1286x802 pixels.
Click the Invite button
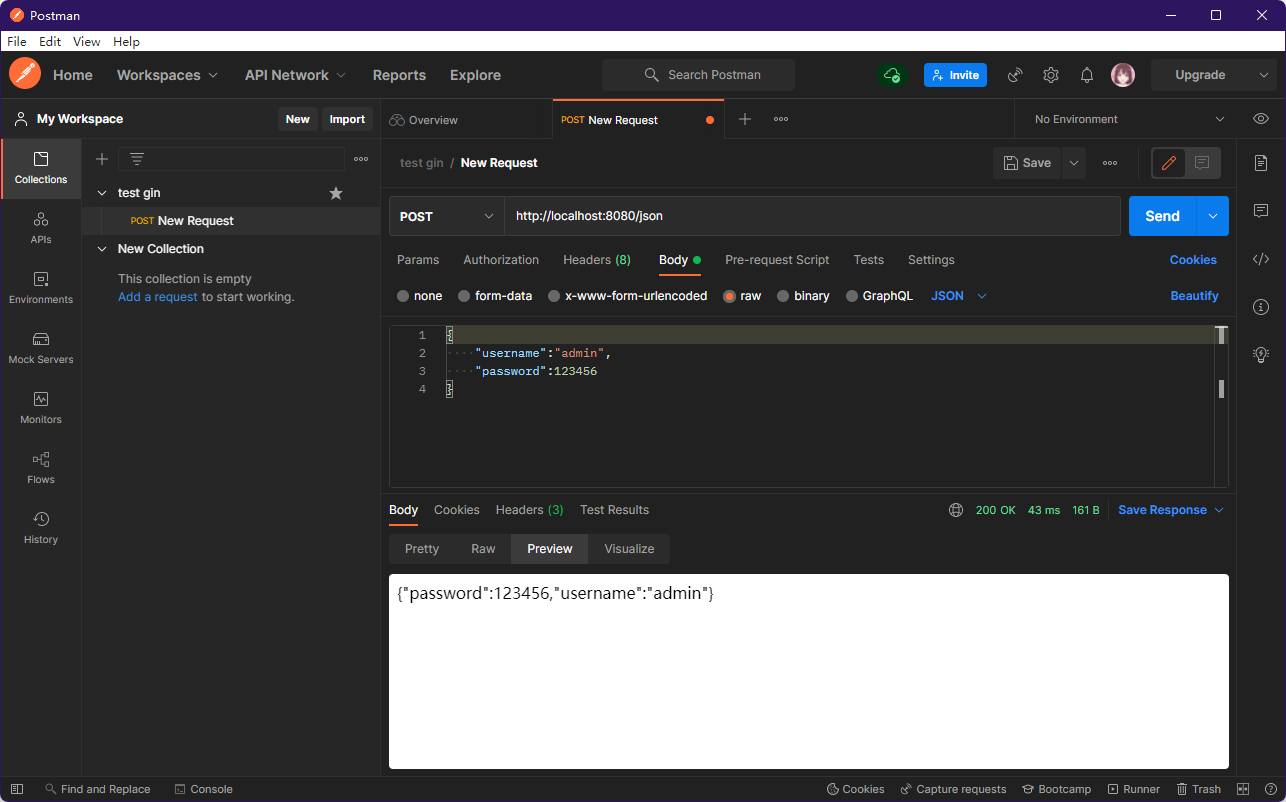[955, 75]
